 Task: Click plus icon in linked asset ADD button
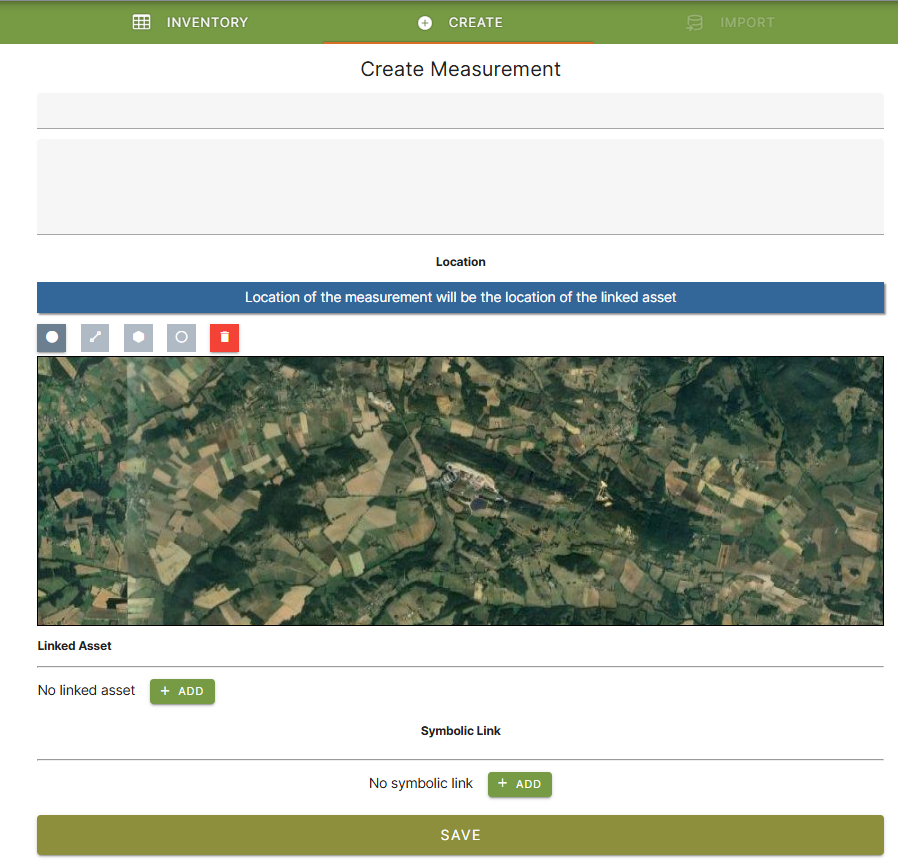165,691
